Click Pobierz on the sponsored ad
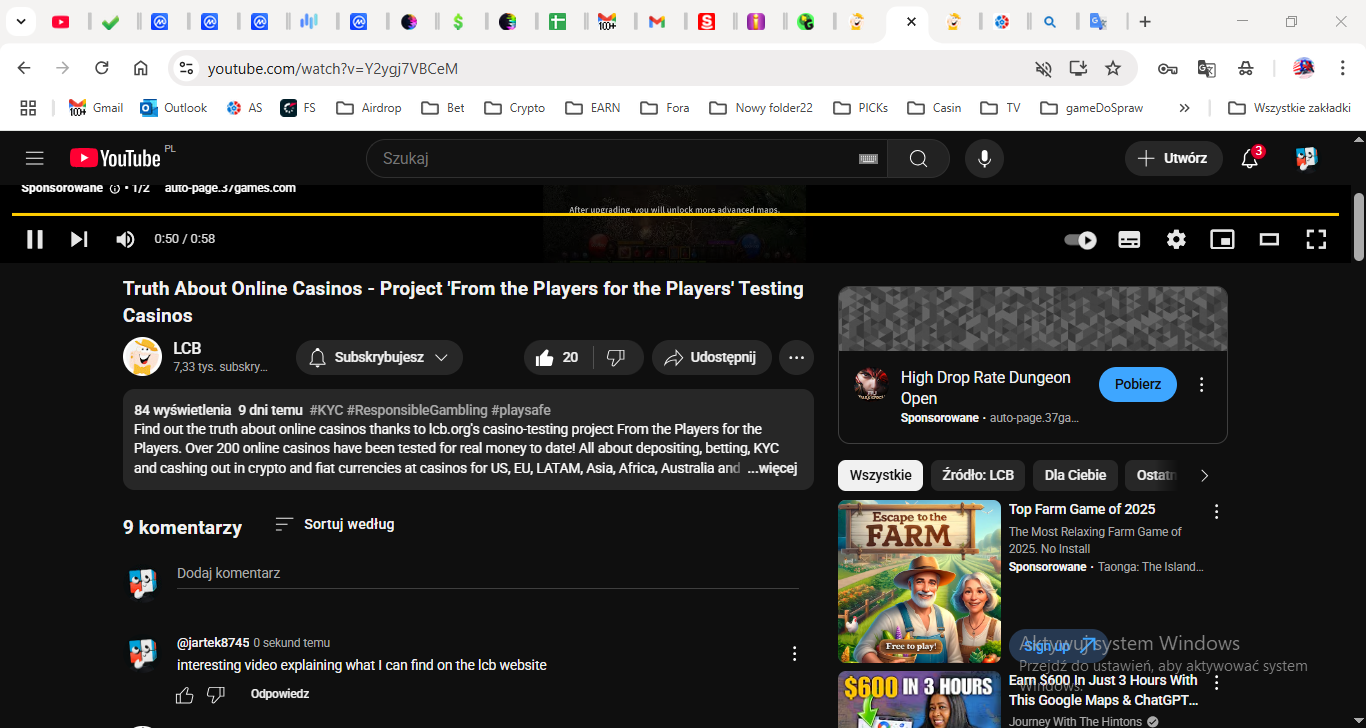 [x=1138, y=384]
